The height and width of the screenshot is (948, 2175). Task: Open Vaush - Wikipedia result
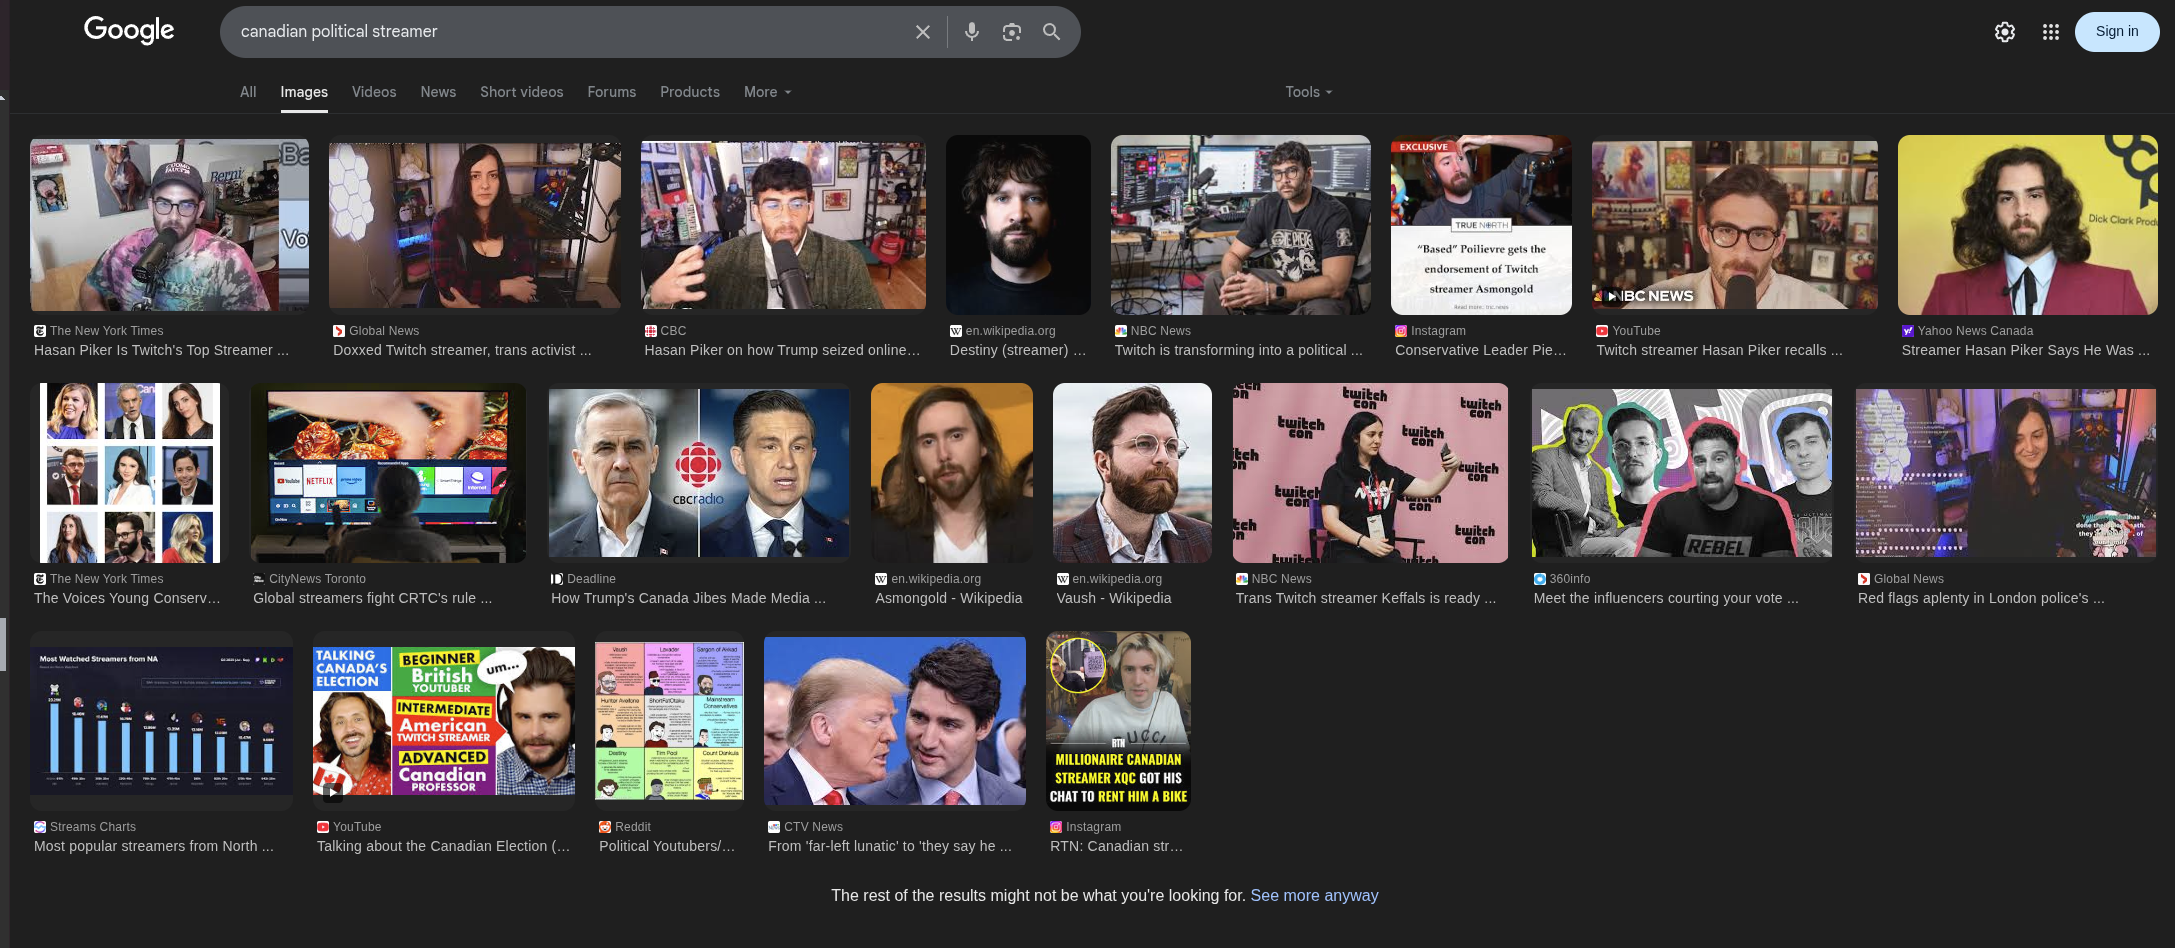[x=1113, y=598]
